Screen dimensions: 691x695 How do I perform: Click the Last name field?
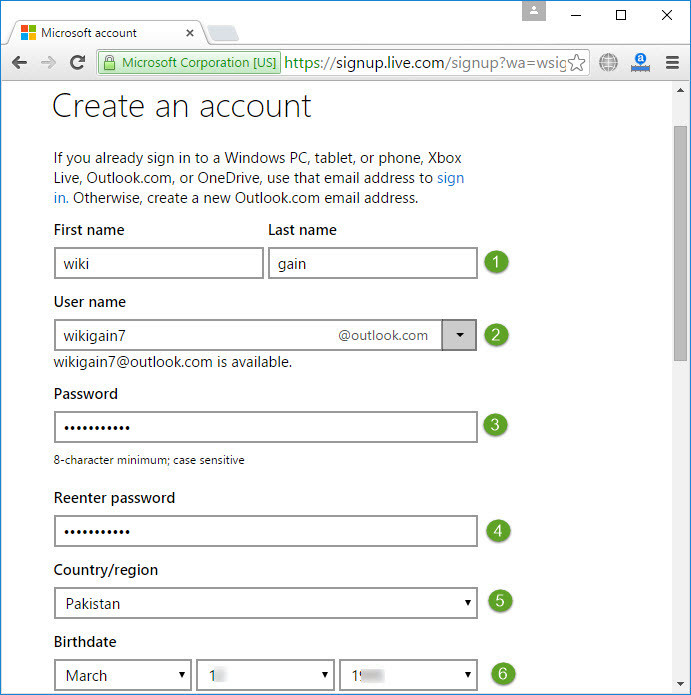coord(373,263)
